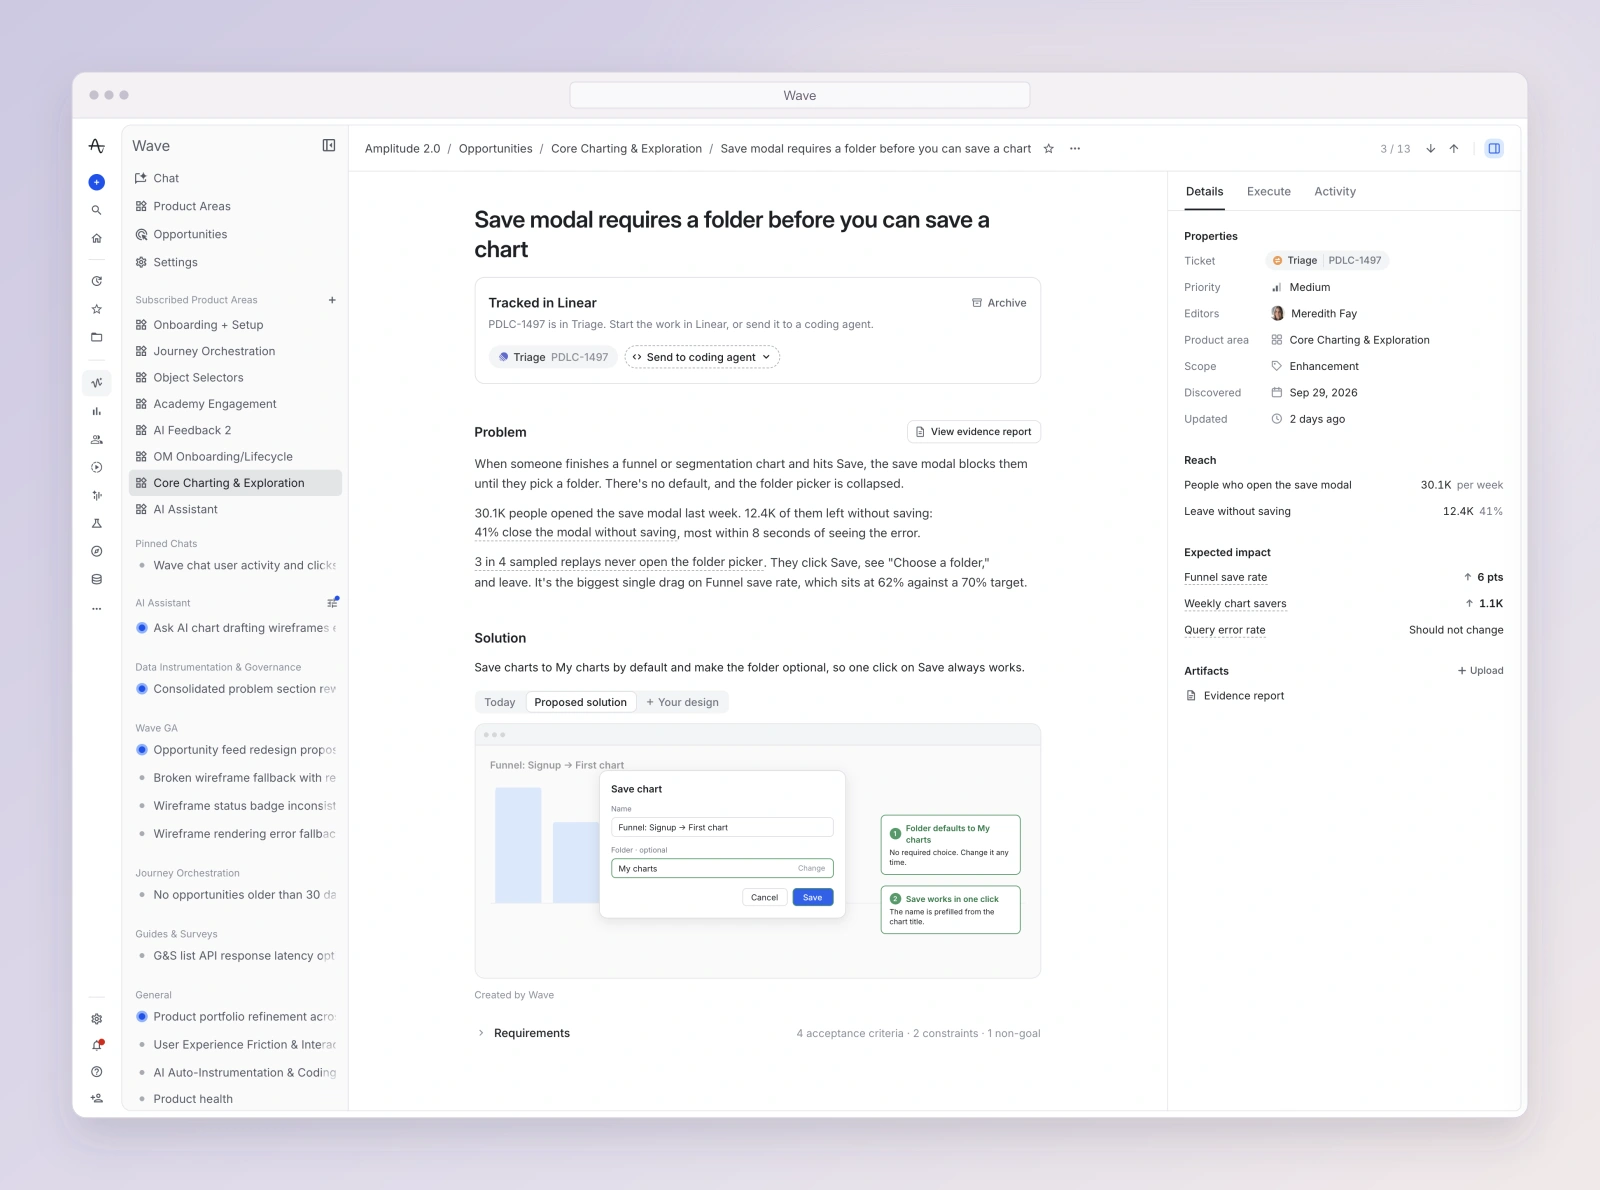Switch to the Execute tab

(1268, 192)
